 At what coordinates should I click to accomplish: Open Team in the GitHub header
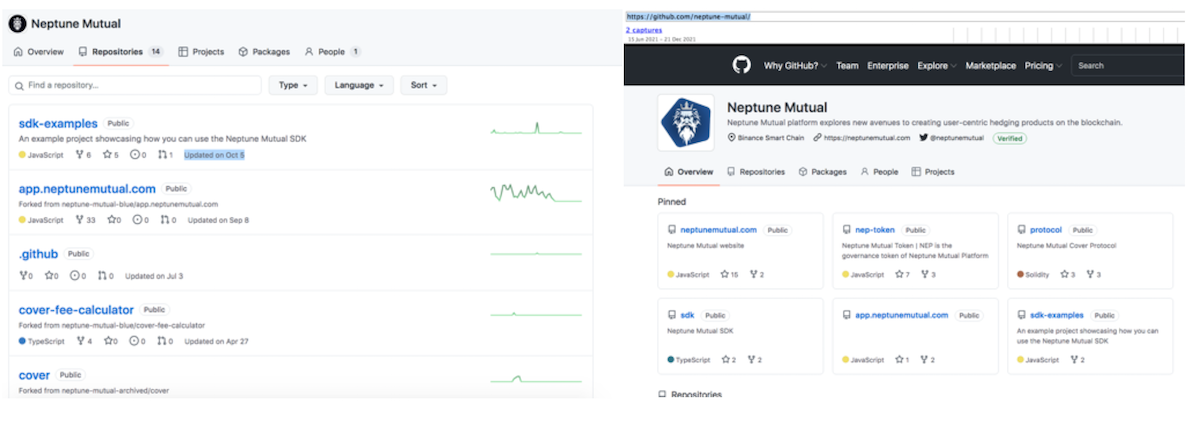coord(847,66)
